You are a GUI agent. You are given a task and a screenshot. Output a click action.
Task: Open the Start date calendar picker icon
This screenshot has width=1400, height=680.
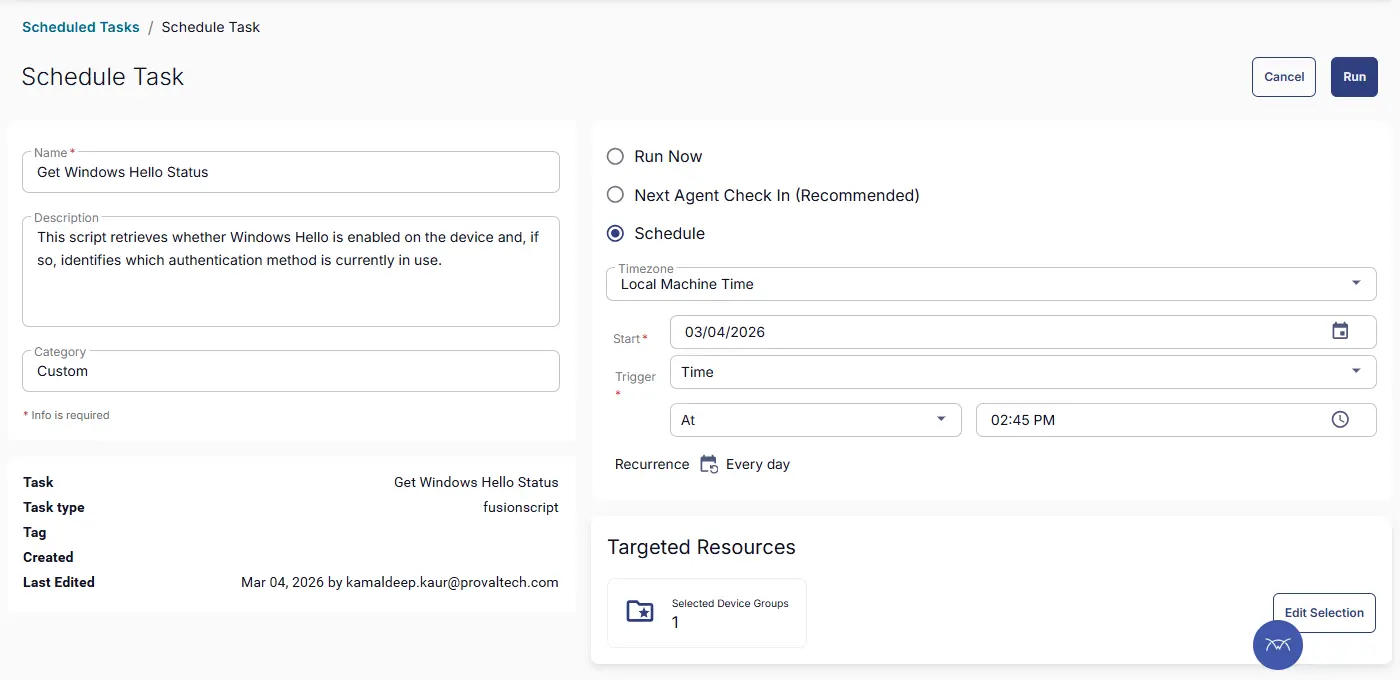1340,331
